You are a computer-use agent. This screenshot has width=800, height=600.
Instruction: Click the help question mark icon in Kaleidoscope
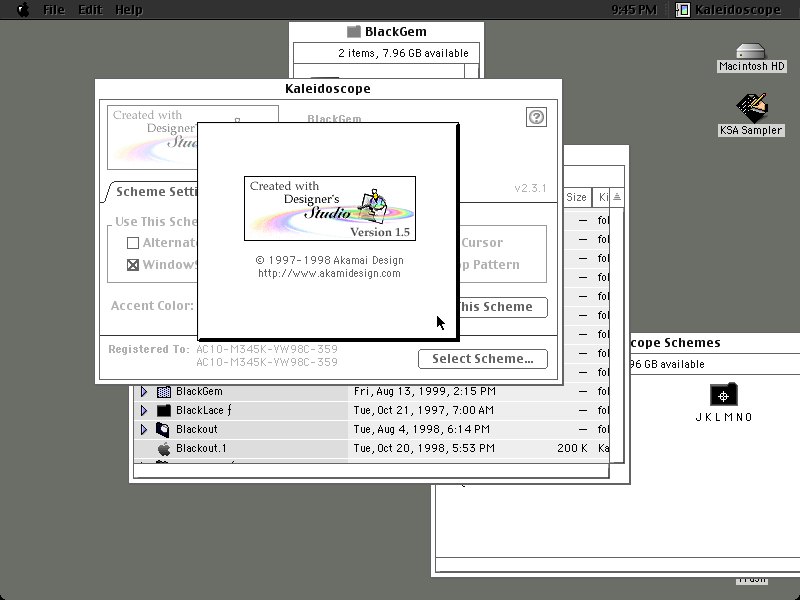pyautogui.click(x=536, y=117)
